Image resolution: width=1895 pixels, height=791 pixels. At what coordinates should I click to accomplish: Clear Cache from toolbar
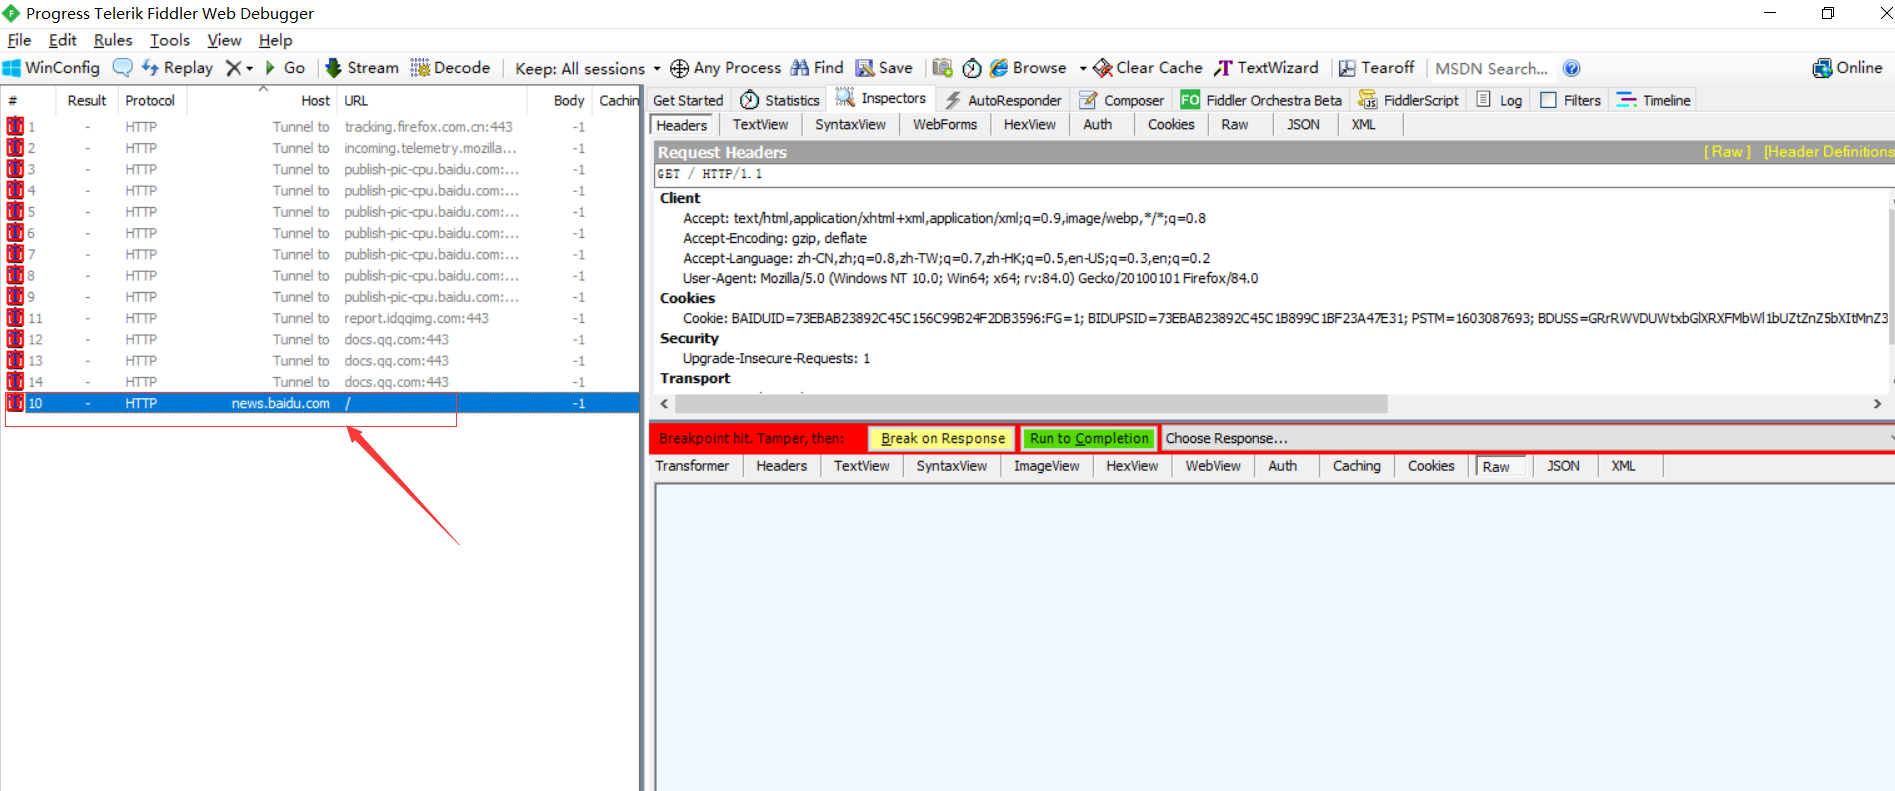[x=1148, y=68]
